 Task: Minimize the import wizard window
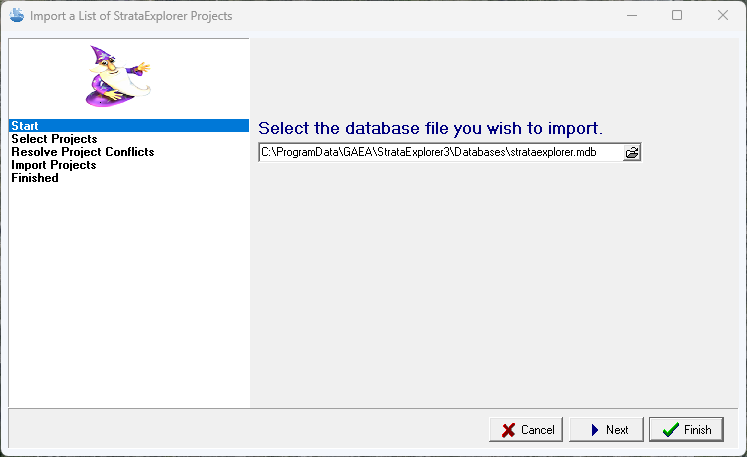point(631,15)
